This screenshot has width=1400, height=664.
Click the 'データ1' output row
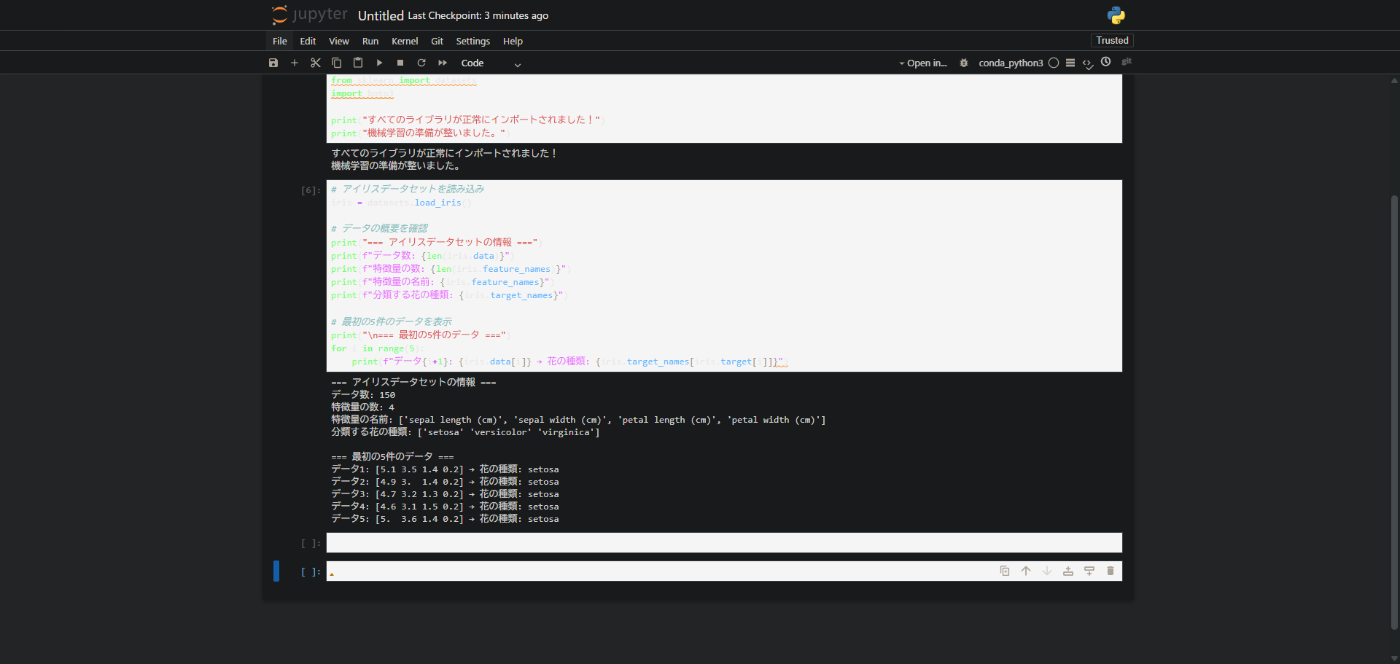pos(445,468)
